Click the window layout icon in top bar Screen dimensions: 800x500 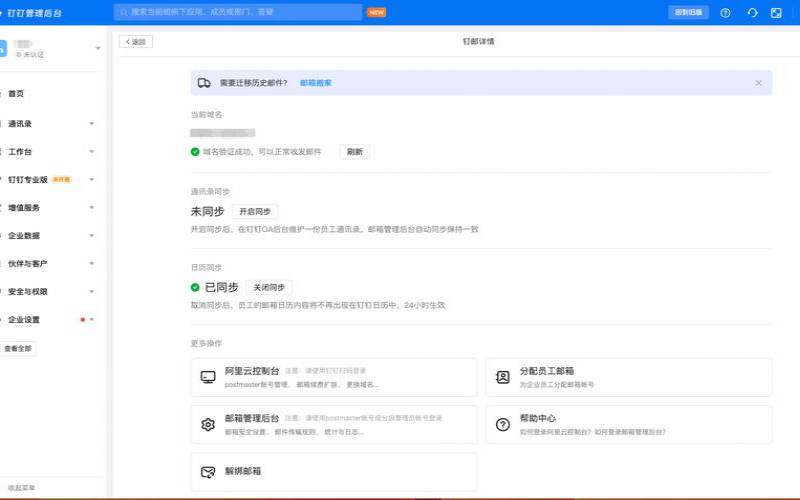coord(776,13)
